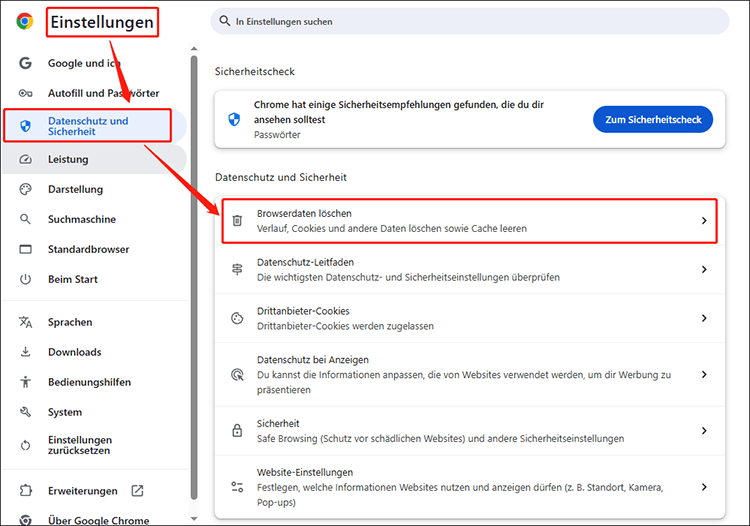This screenshot has height=526, width=750.
Task: Click the key icon for Autofill und Passwörter
Action: point(25,93)
